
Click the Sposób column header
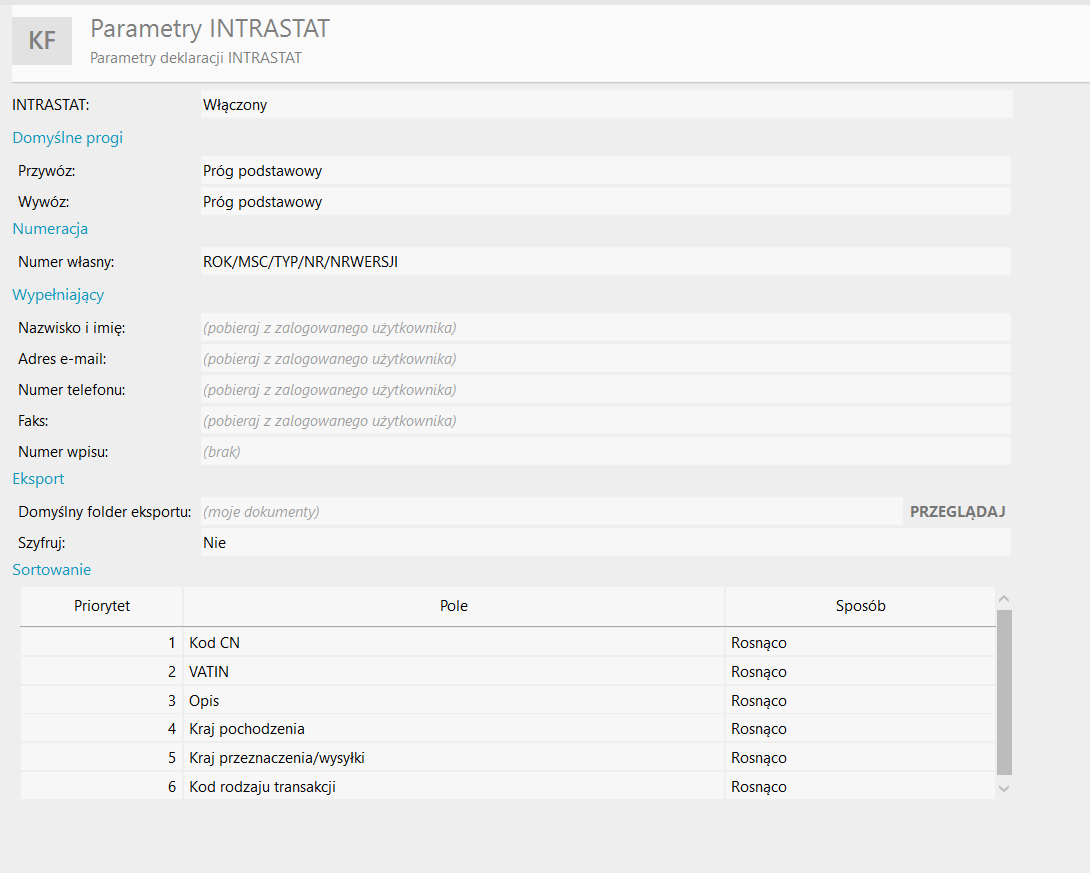861,606
